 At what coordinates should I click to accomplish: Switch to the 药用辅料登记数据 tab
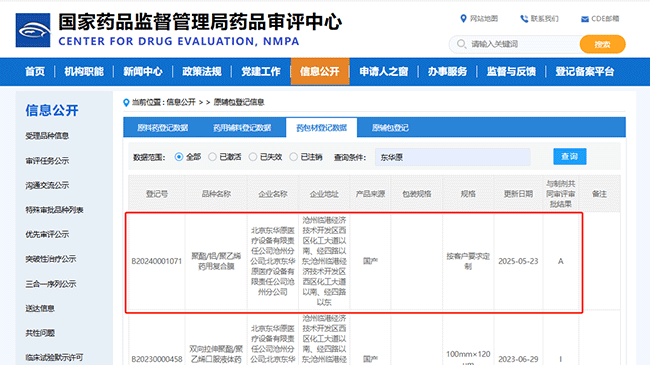click(x=242, y=128)
